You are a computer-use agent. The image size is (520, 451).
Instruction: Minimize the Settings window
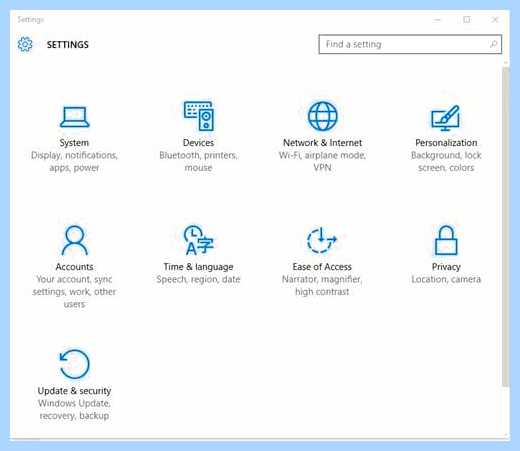point(438,20)
